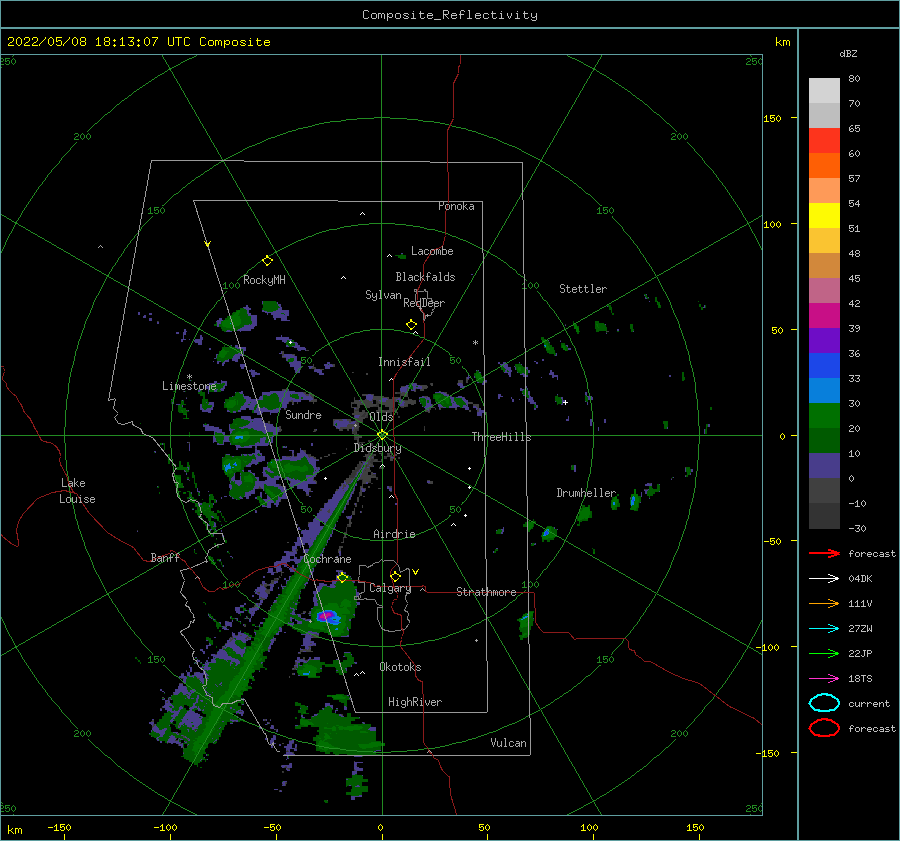Click the Banff label
900x841 pixels.
[x=165, y=557]
